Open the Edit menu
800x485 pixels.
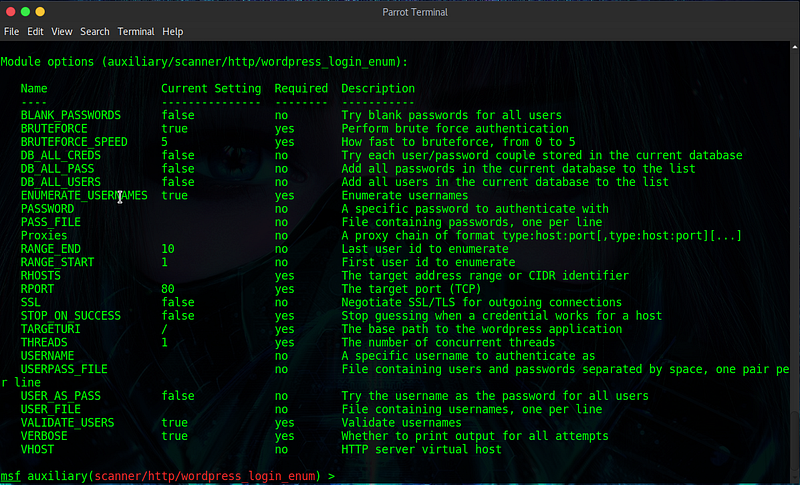point(35,32)
